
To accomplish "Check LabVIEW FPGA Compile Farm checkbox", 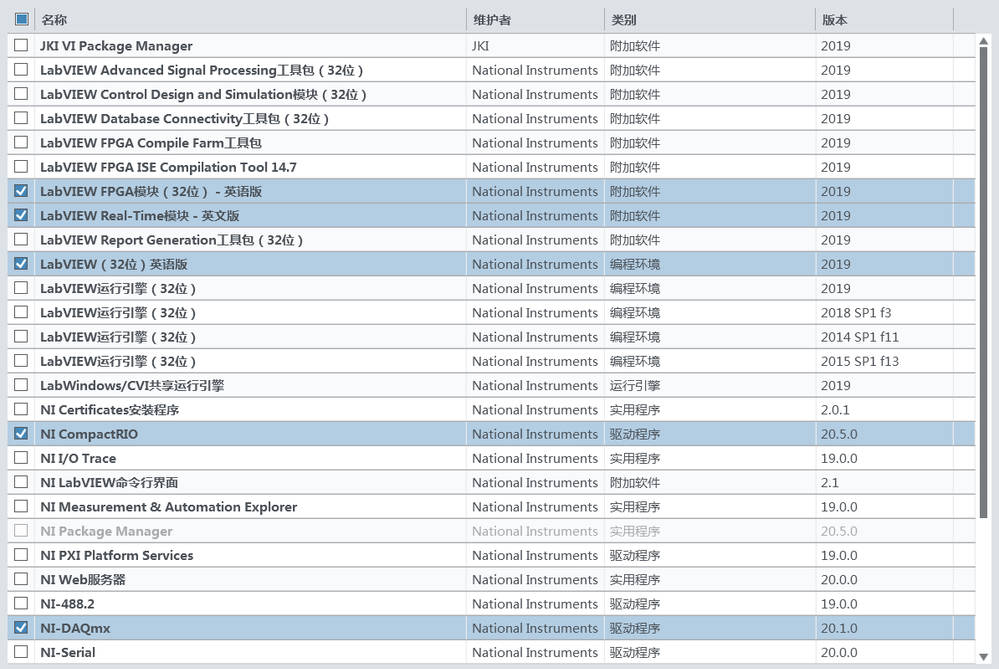I will coord(21,142).
